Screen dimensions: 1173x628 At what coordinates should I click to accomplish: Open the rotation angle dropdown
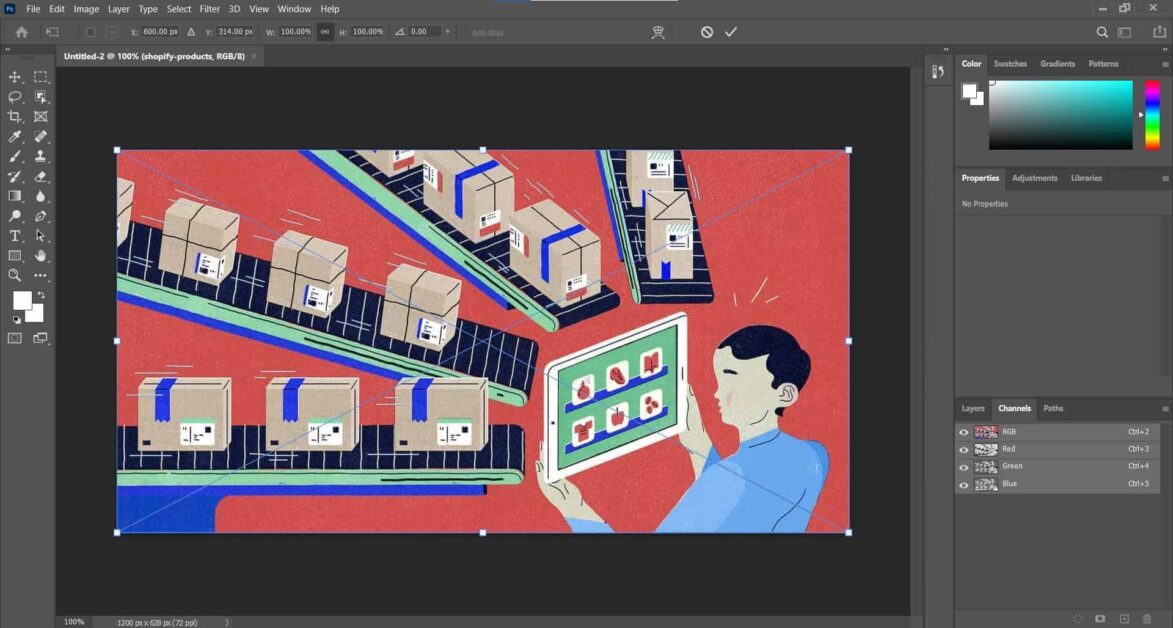(x=446, y=31)
